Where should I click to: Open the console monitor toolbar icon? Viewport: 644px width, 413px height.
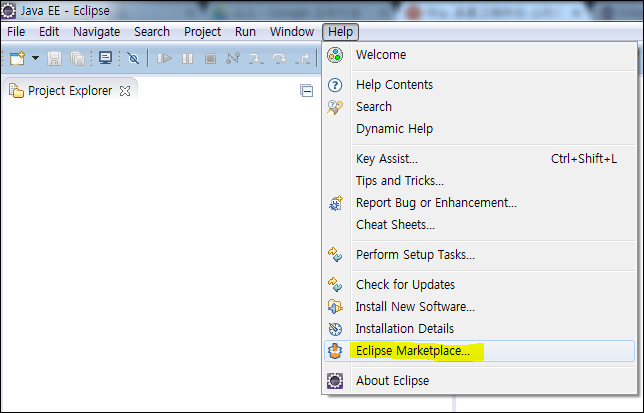tap(106, 58)
